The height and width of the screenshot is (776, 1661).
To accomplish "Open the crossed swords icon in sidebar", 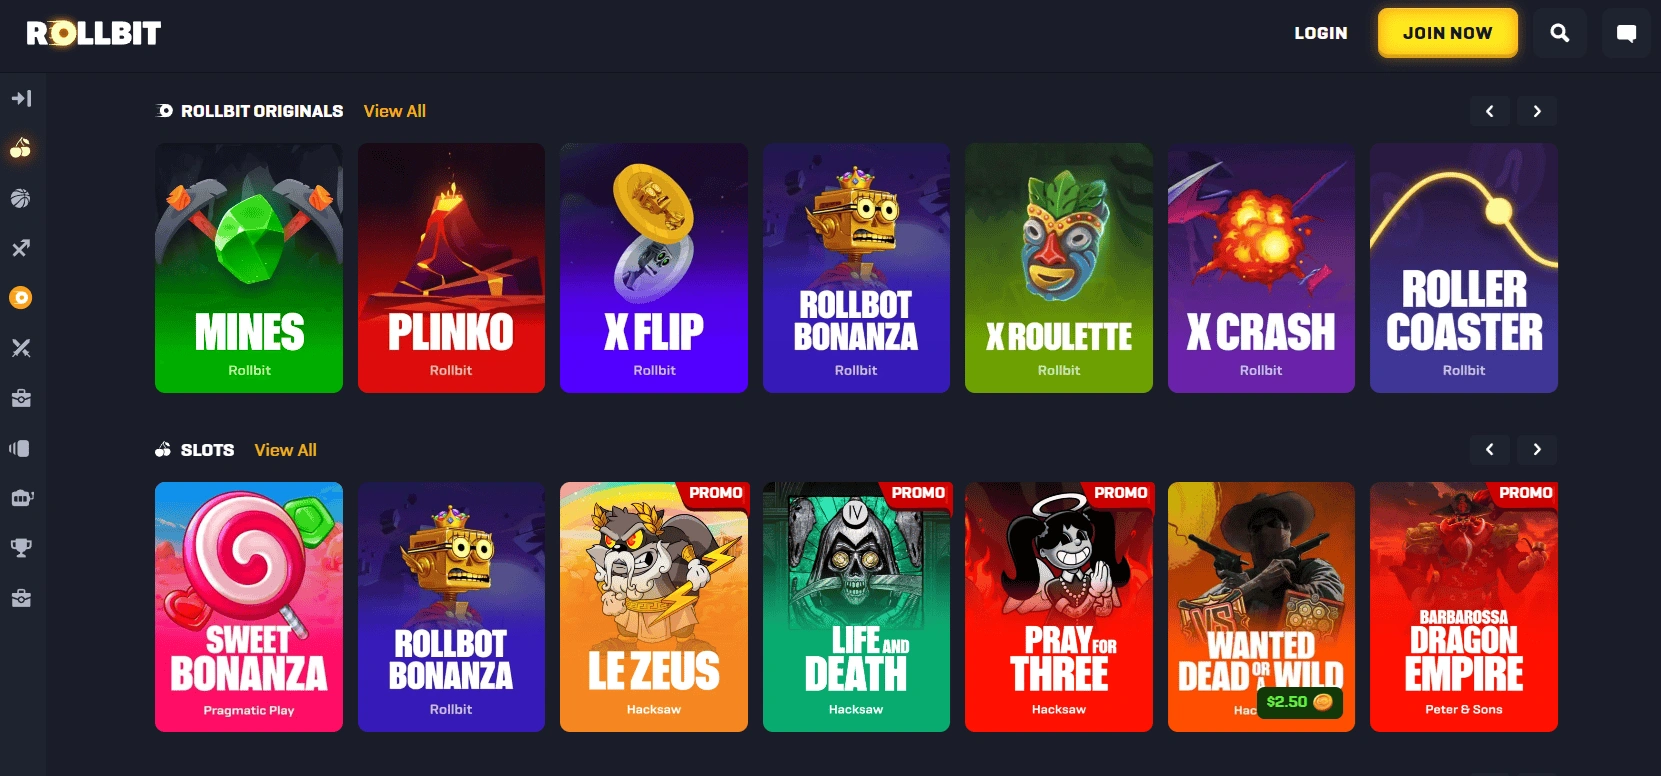I will 21,348.
